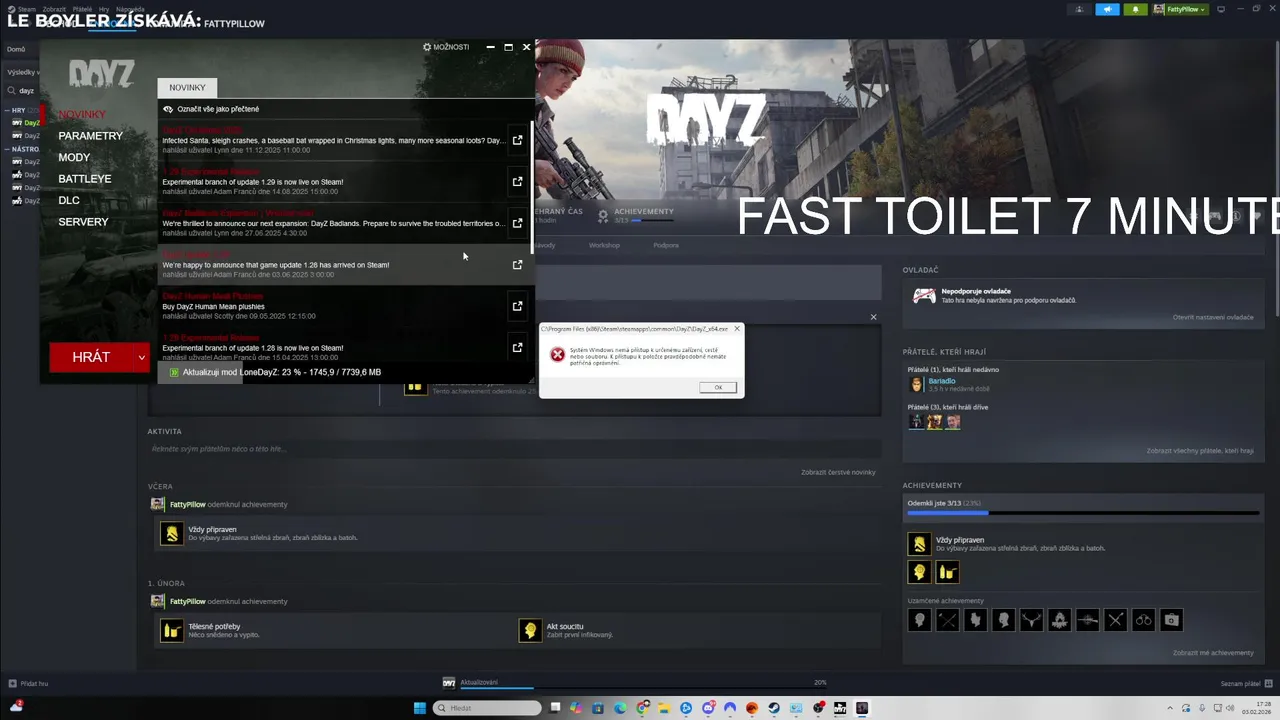Screen dimensions: 1280x720
Task: Open external link for 1.28 Experimental Release news
Action: pyautogui.click(x=517, y=347)
